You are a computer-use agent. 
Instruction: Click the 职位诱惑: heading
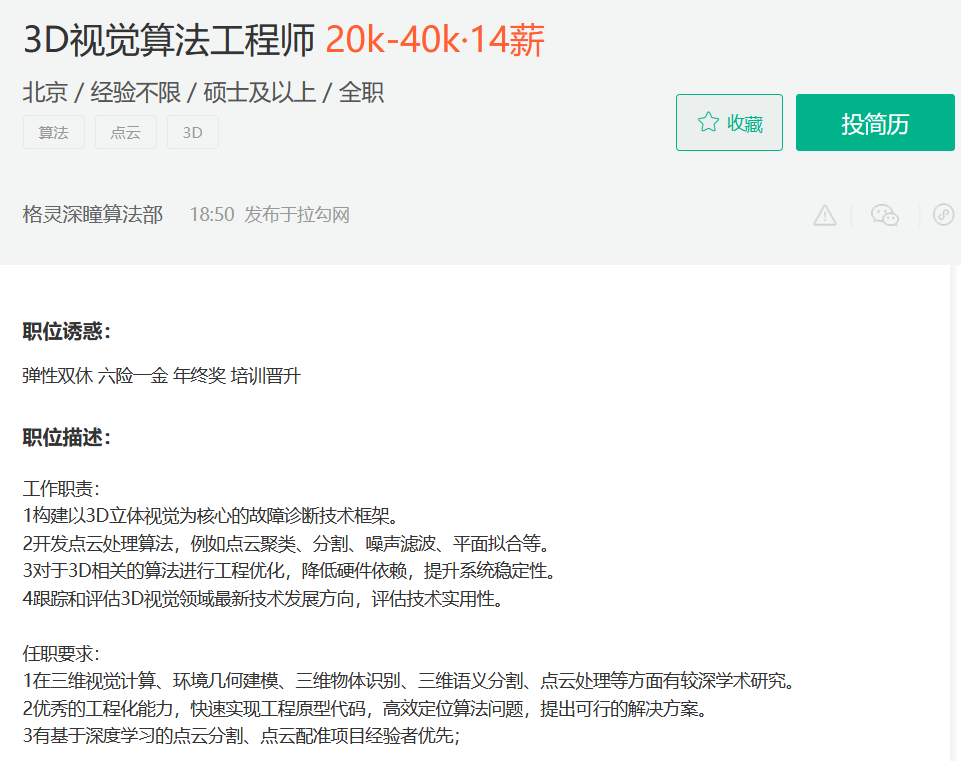click(x=67, y=331)
